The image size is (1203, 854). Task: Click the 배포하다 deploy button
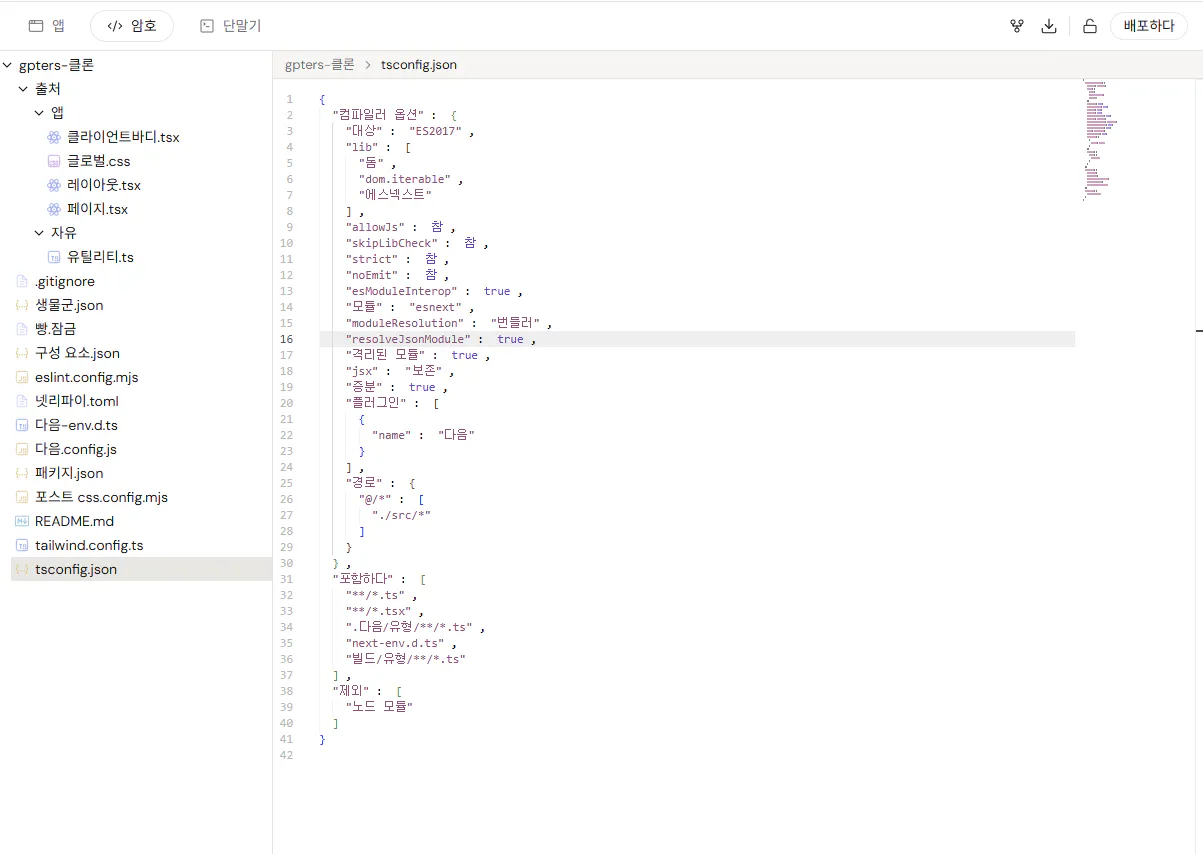(1149, 26)
